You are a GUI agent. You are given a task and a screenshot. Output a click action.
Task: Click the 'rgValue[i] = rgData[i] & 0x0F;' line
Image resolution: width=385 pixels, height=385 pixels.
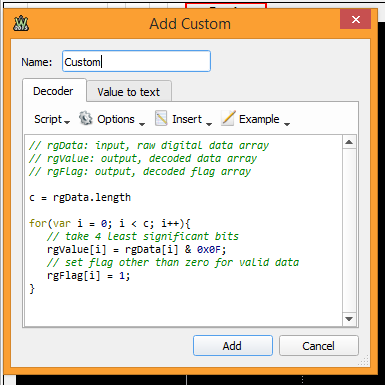[136, 249]
